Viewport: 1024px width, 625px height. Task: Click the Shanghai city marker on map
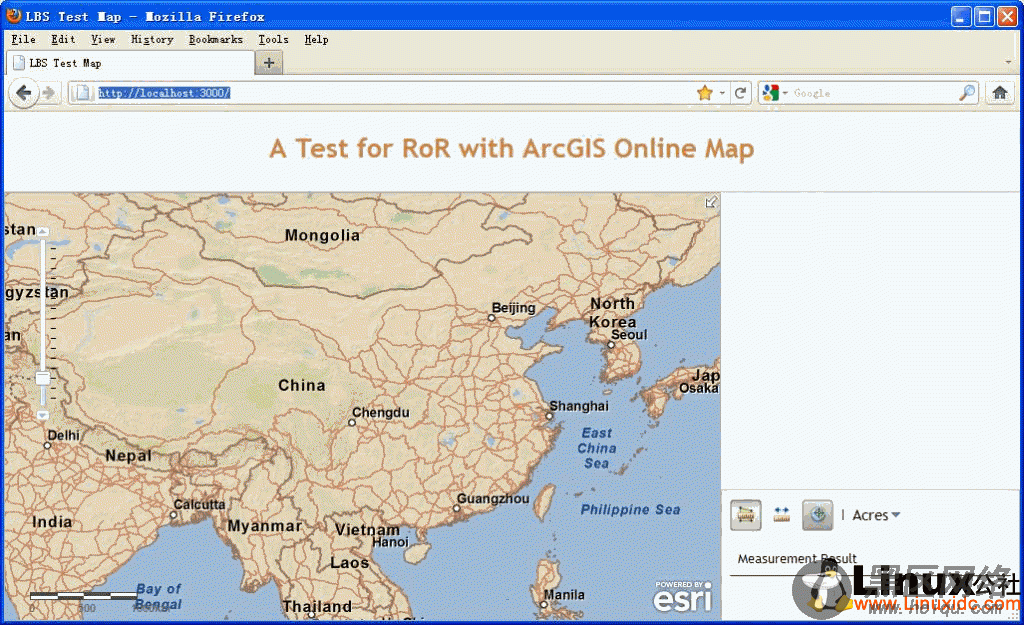click(x=549, y=416)
